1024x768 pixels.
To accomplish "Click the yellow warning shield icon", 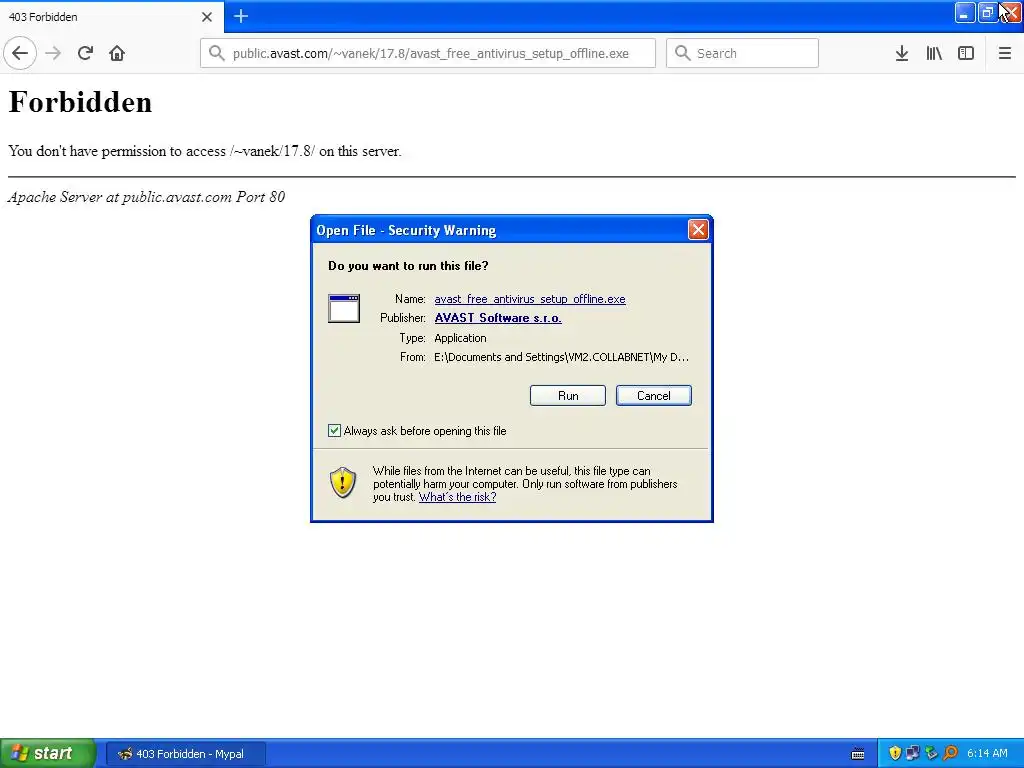I will click(x=343, y=483).
